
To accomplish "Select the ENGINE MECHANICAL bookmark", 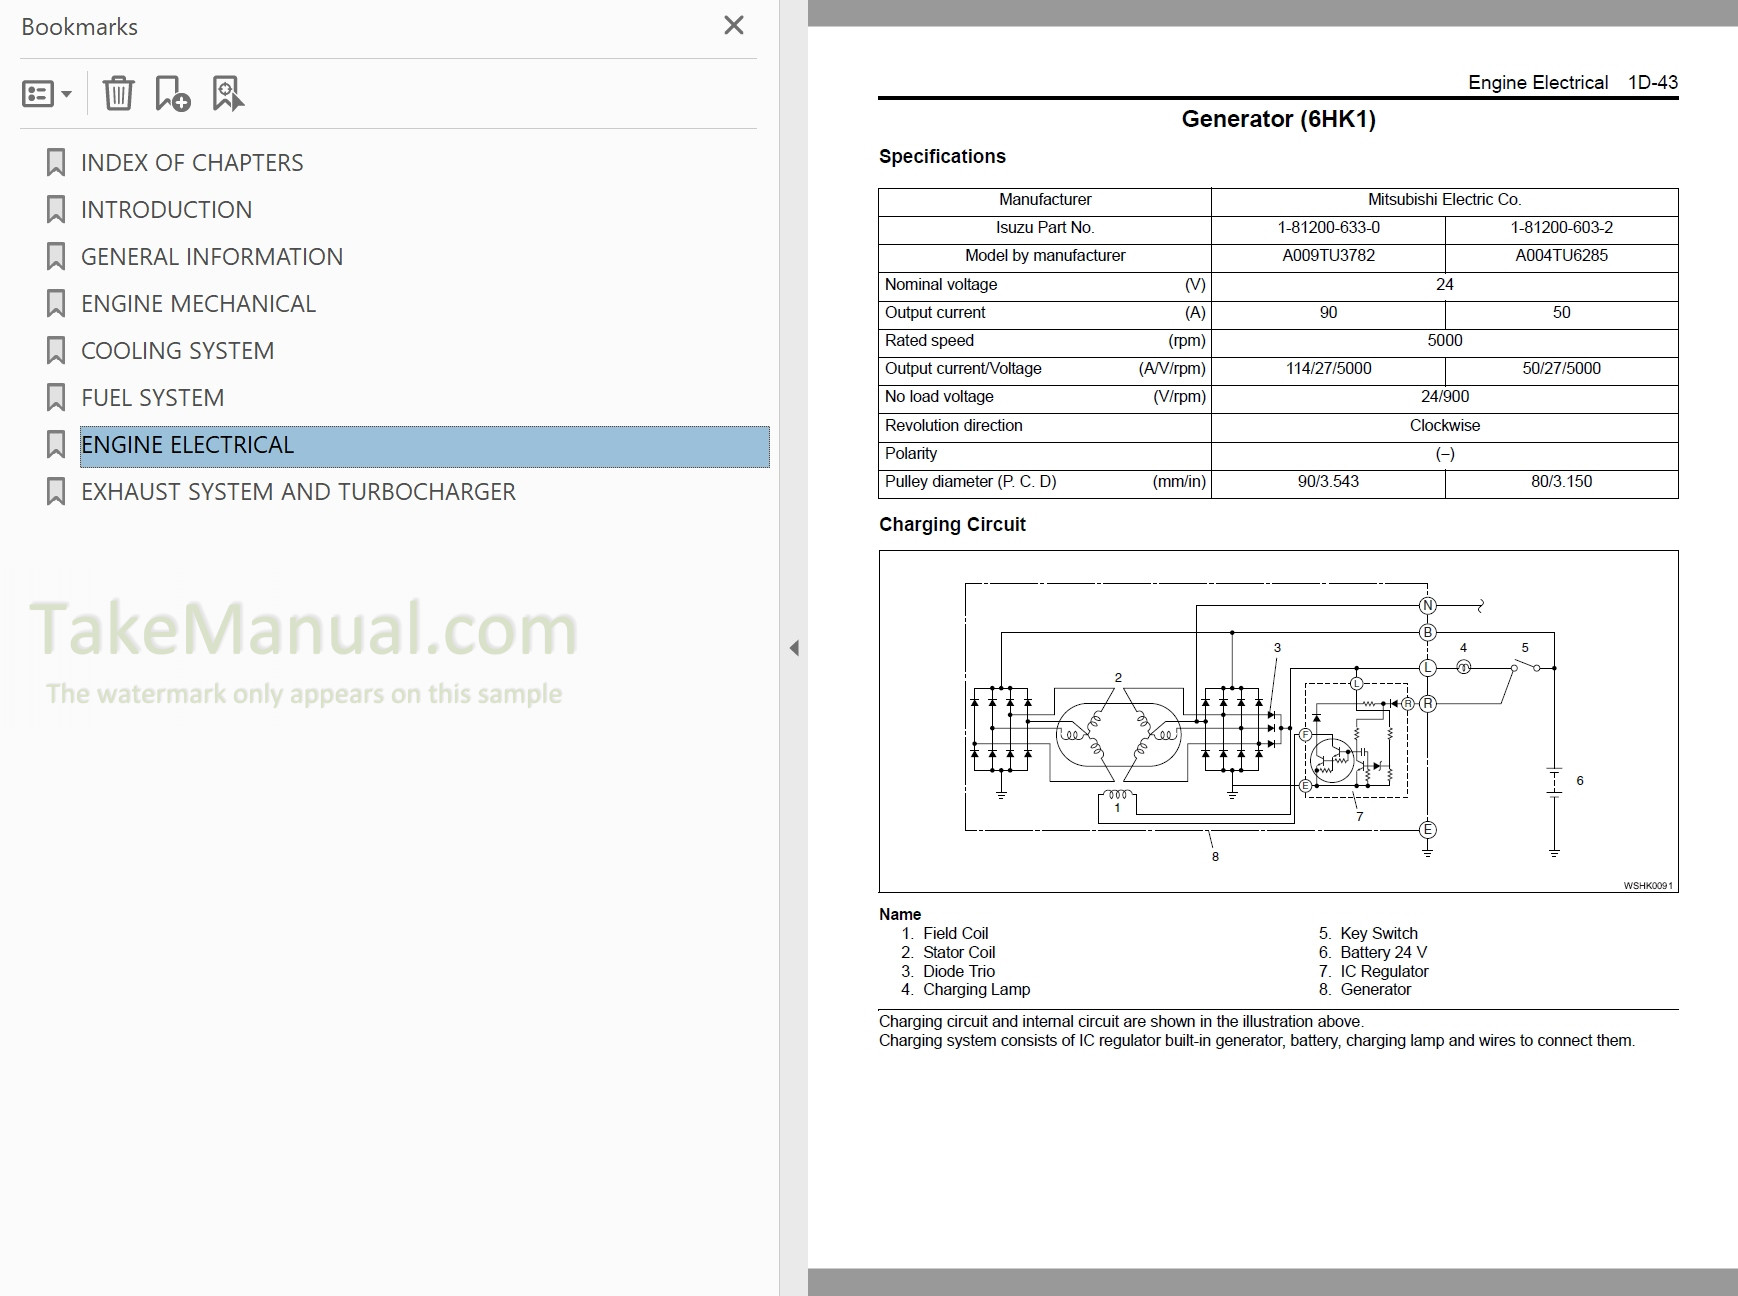I will click(198, 303).
